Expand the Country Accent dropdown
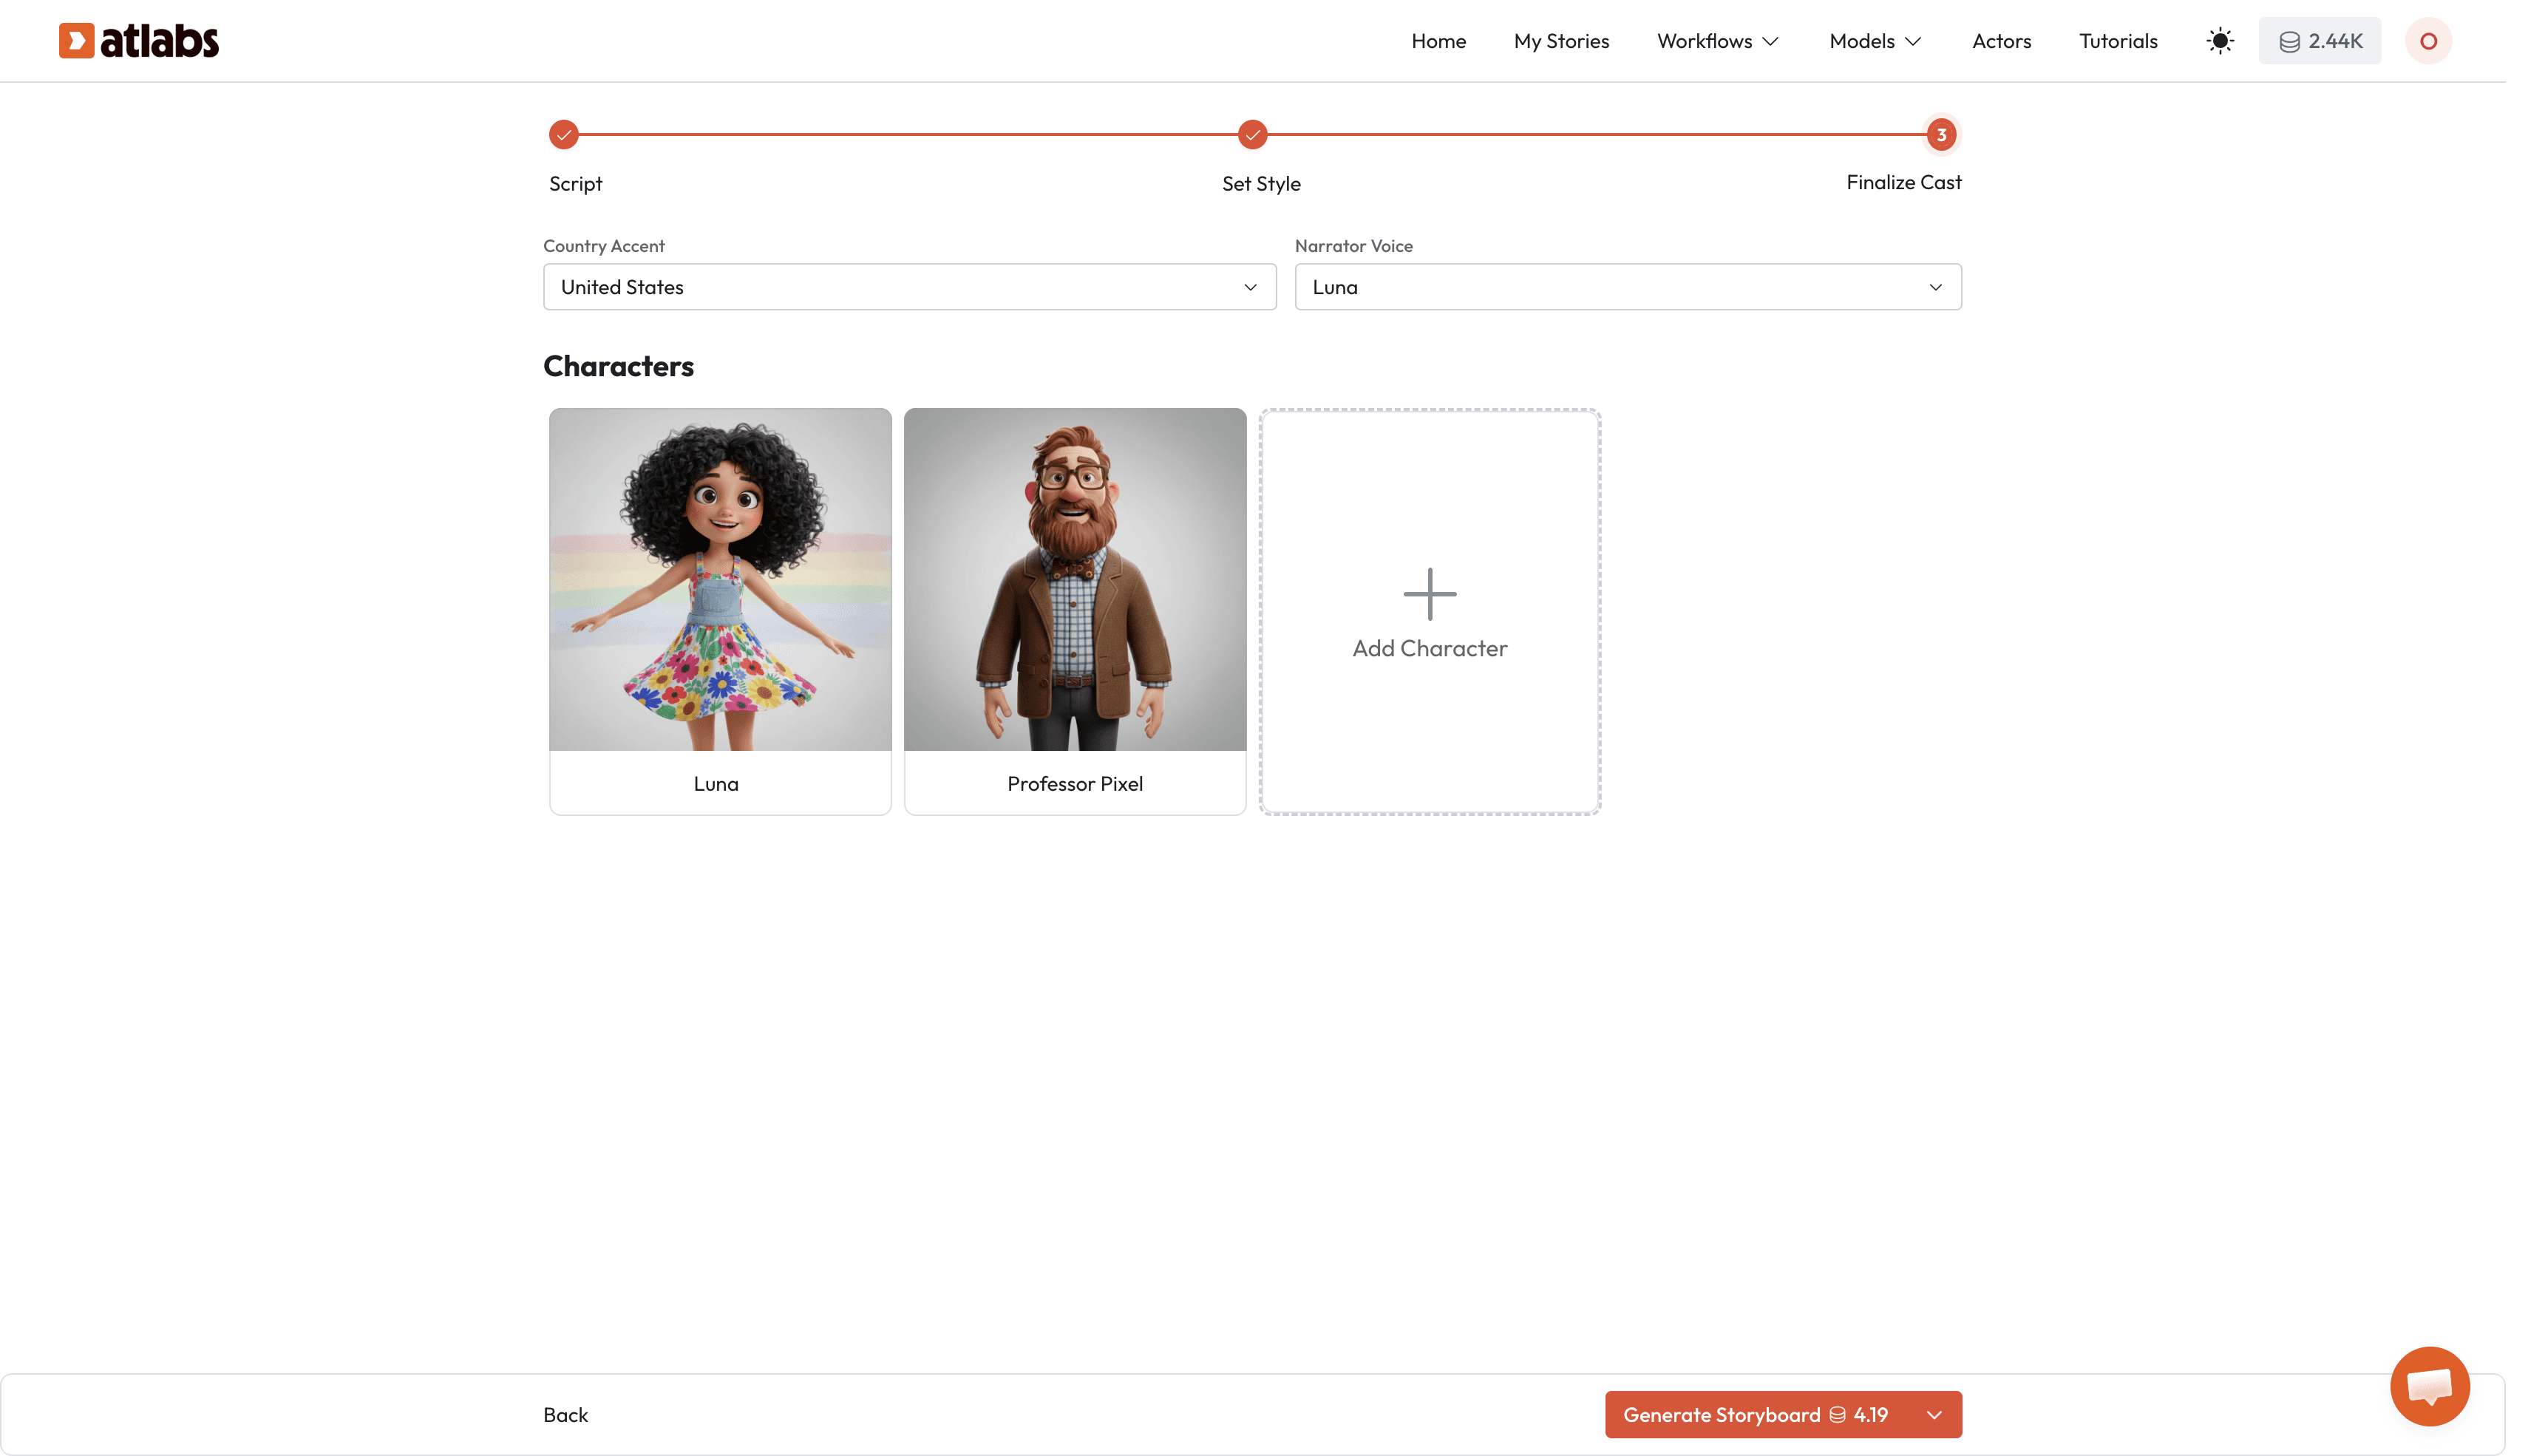Viewport: 2528px width, 1456px height. [909, 287]
